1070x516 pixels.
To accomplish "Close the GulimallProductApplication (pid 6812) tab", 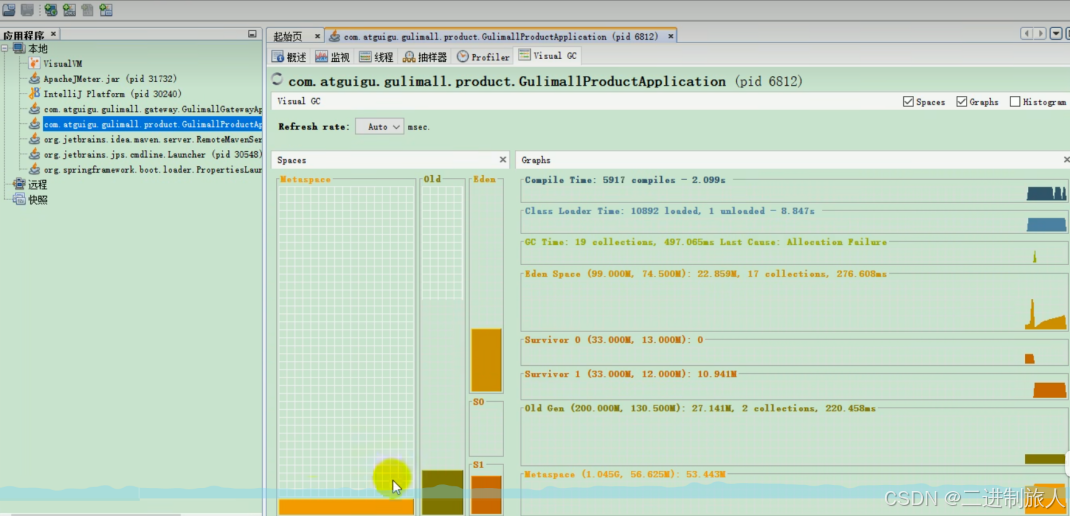I will (671, 36).
